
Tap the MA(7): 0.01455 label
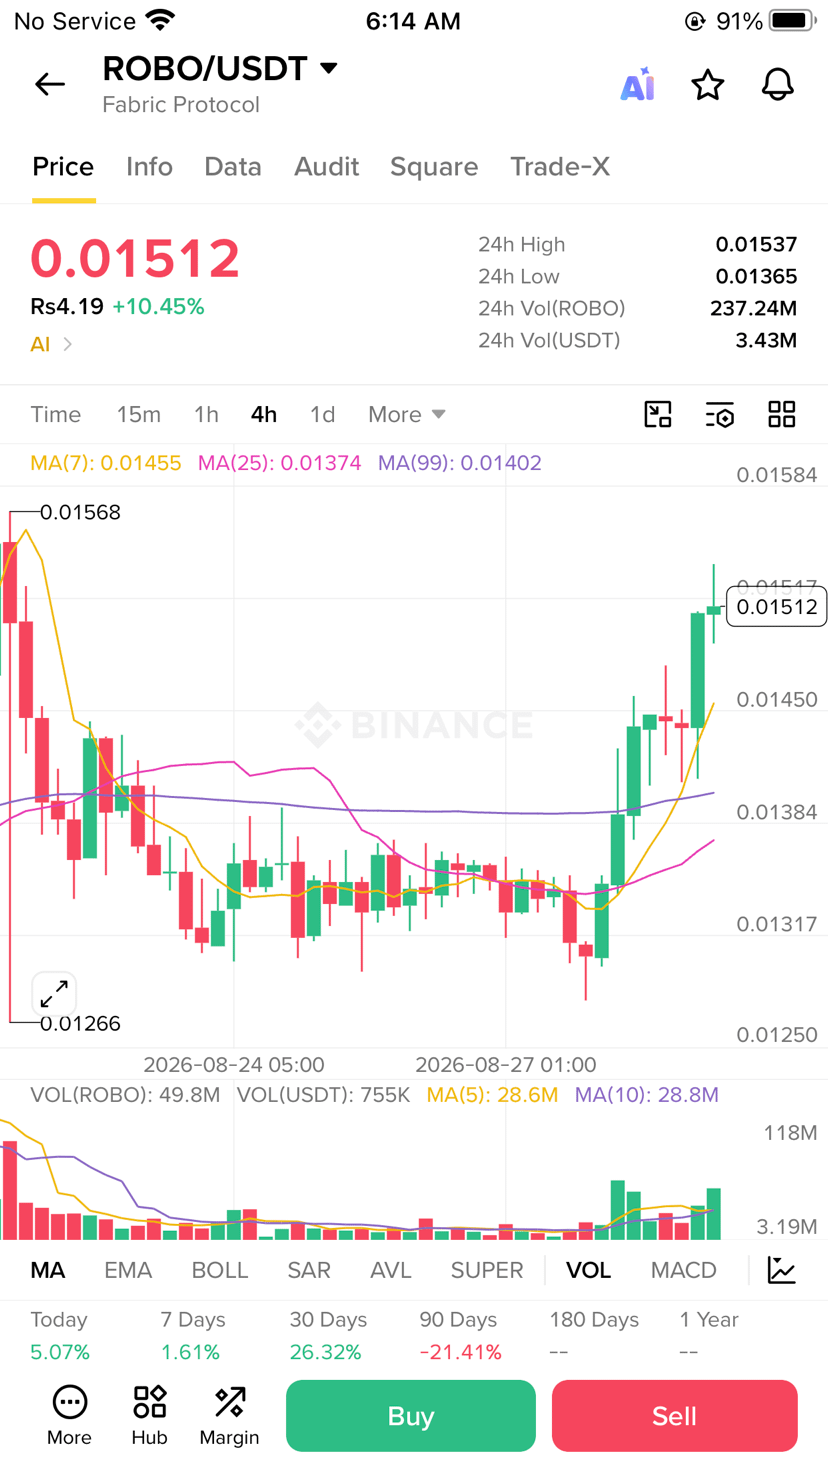click(x=106, y=463)
